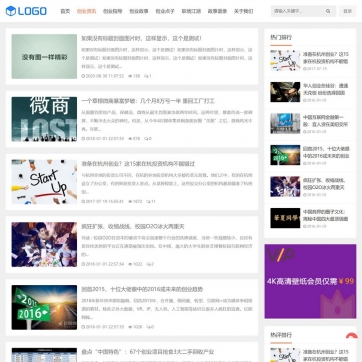Viewport: 362px width, 362px height.
Task: Click the 登录 login button
Action: (x=347, y=11)
